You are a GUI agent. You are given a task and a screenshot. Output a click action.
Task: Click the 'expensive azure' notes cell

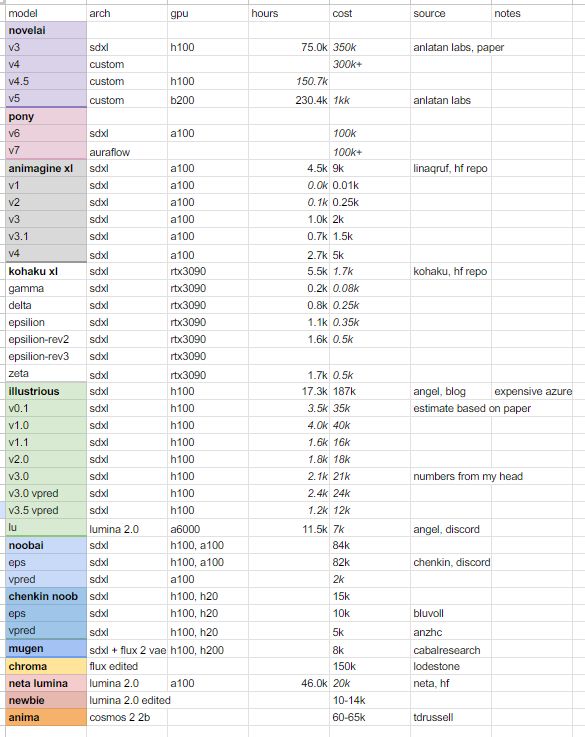(533, 391)
